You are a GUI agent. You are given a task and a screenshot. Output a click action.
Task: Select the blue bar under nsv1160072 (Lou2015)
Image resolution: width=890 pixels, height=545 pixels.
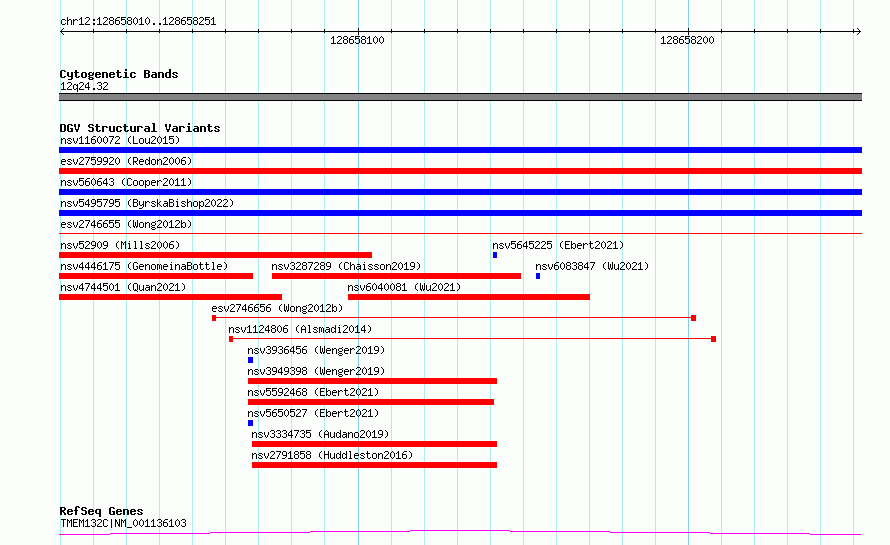(x=460, y=150)
